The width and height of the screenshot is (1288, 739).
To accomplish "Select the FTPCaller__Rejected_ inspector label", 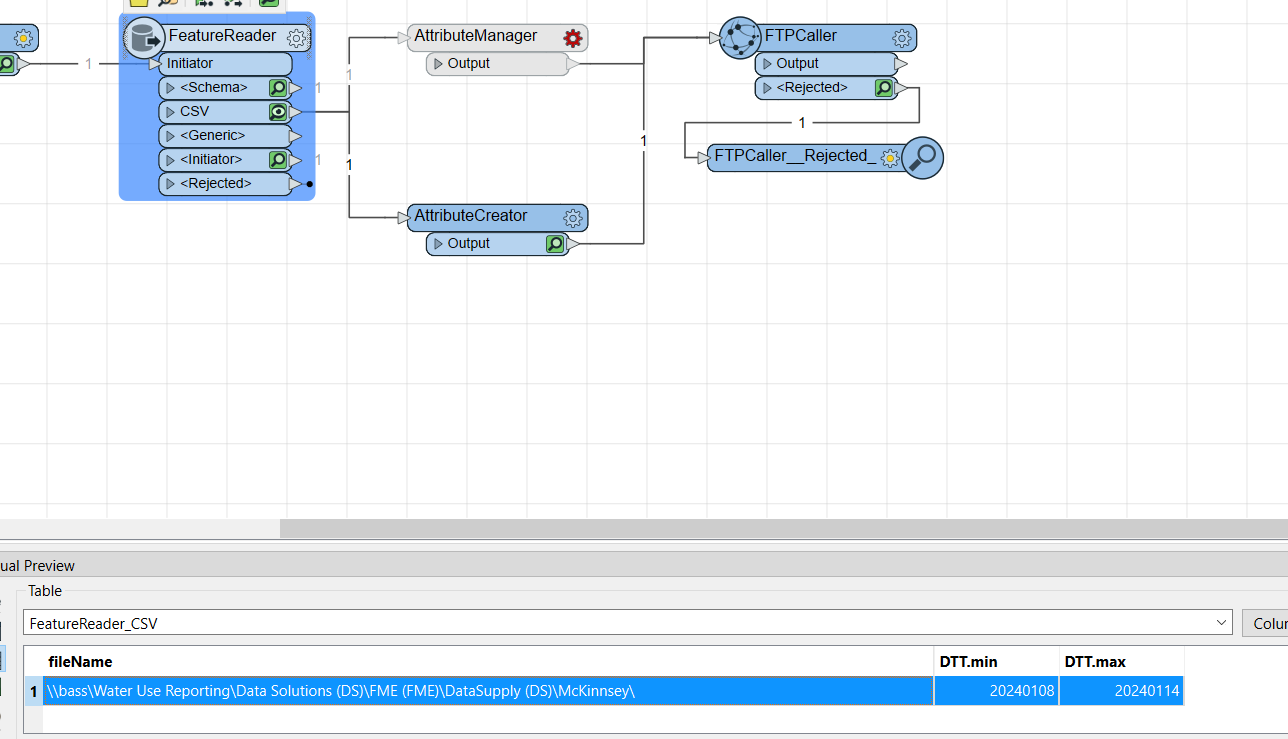I will pos(795,156).
